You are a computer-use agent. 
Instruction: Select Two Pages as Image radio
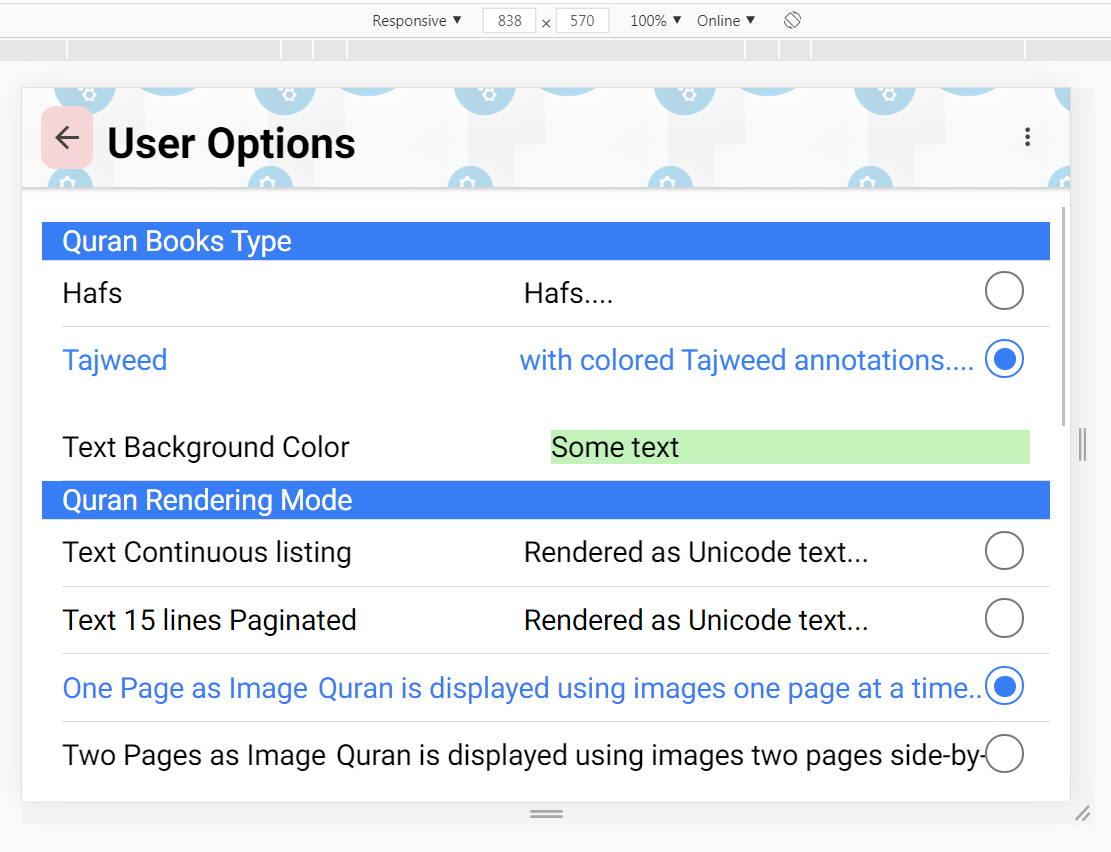pos(1004,754)
